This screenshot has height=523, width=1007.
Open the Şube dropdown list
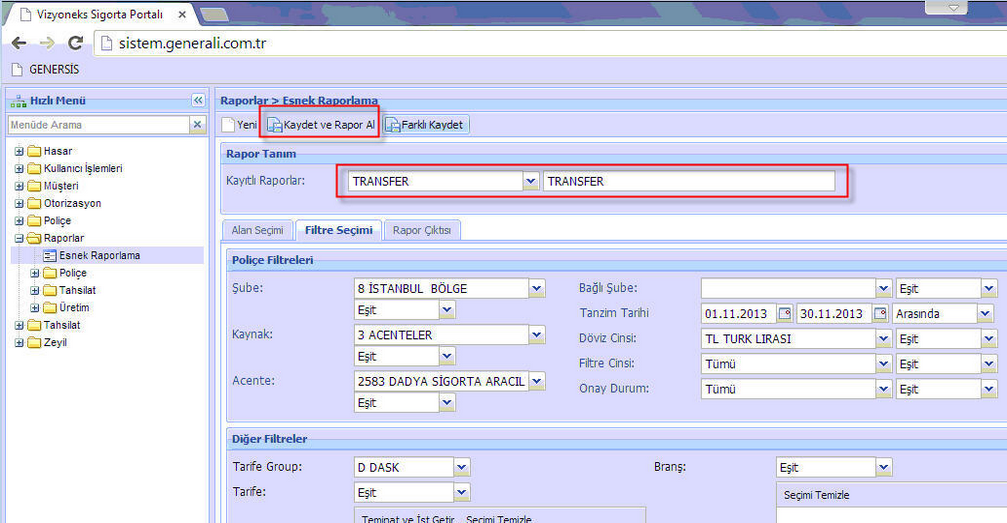(537, 289)
